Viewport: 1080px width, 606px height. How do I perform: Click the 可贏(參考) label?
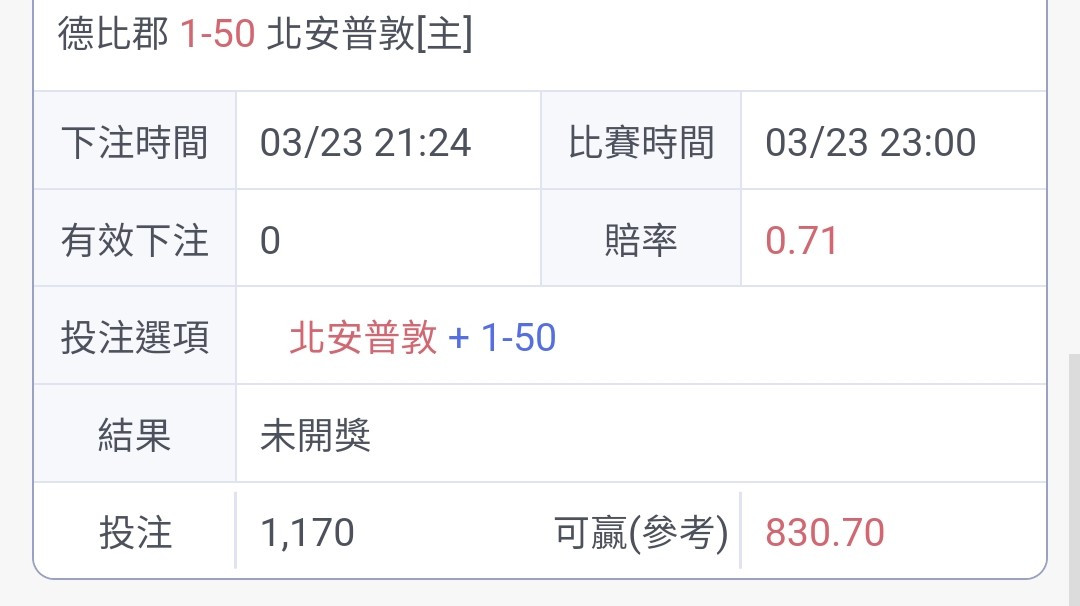coord(641,532)
